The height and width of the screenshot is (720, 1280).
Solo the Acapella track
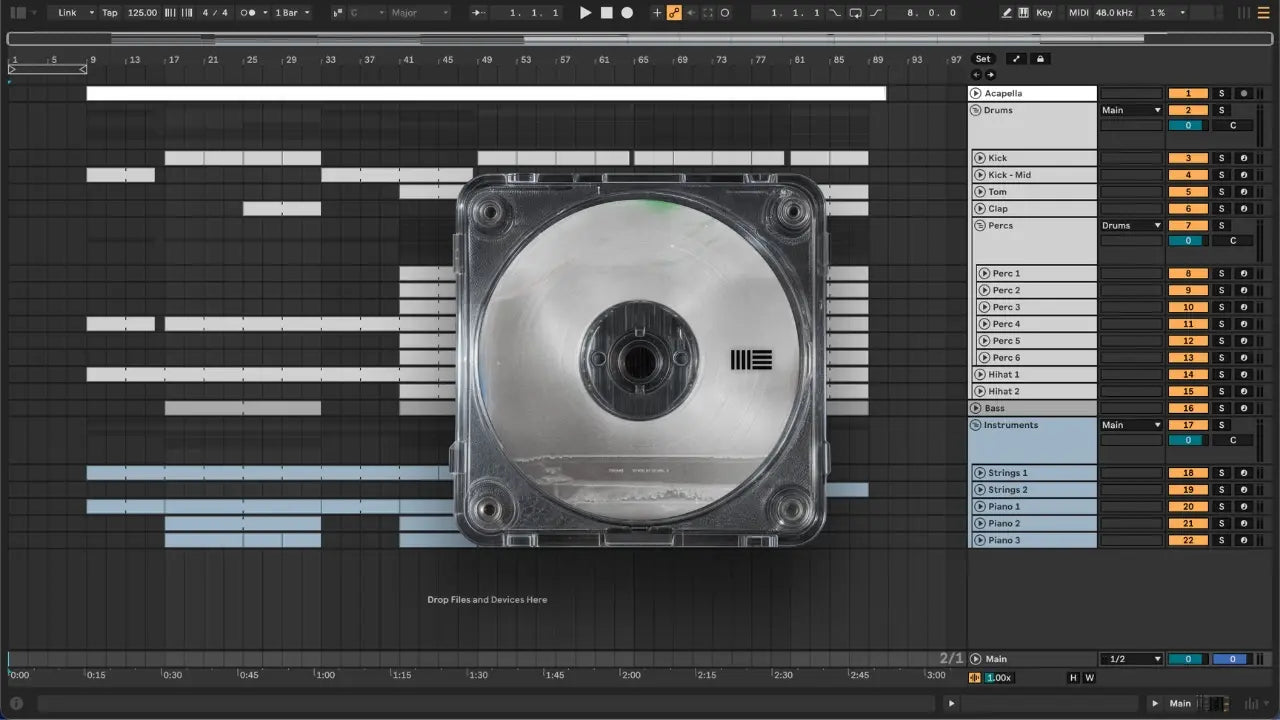click(1221, 93)
